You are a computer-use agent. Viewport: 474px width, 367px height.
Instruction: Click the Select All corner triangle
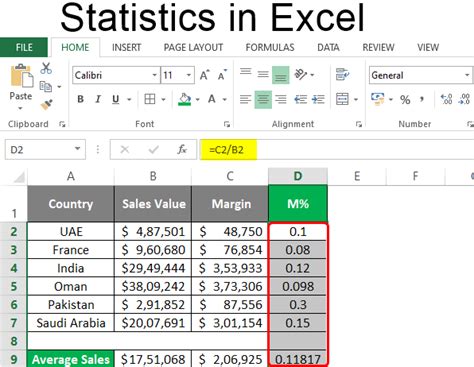tap(19, 177)
